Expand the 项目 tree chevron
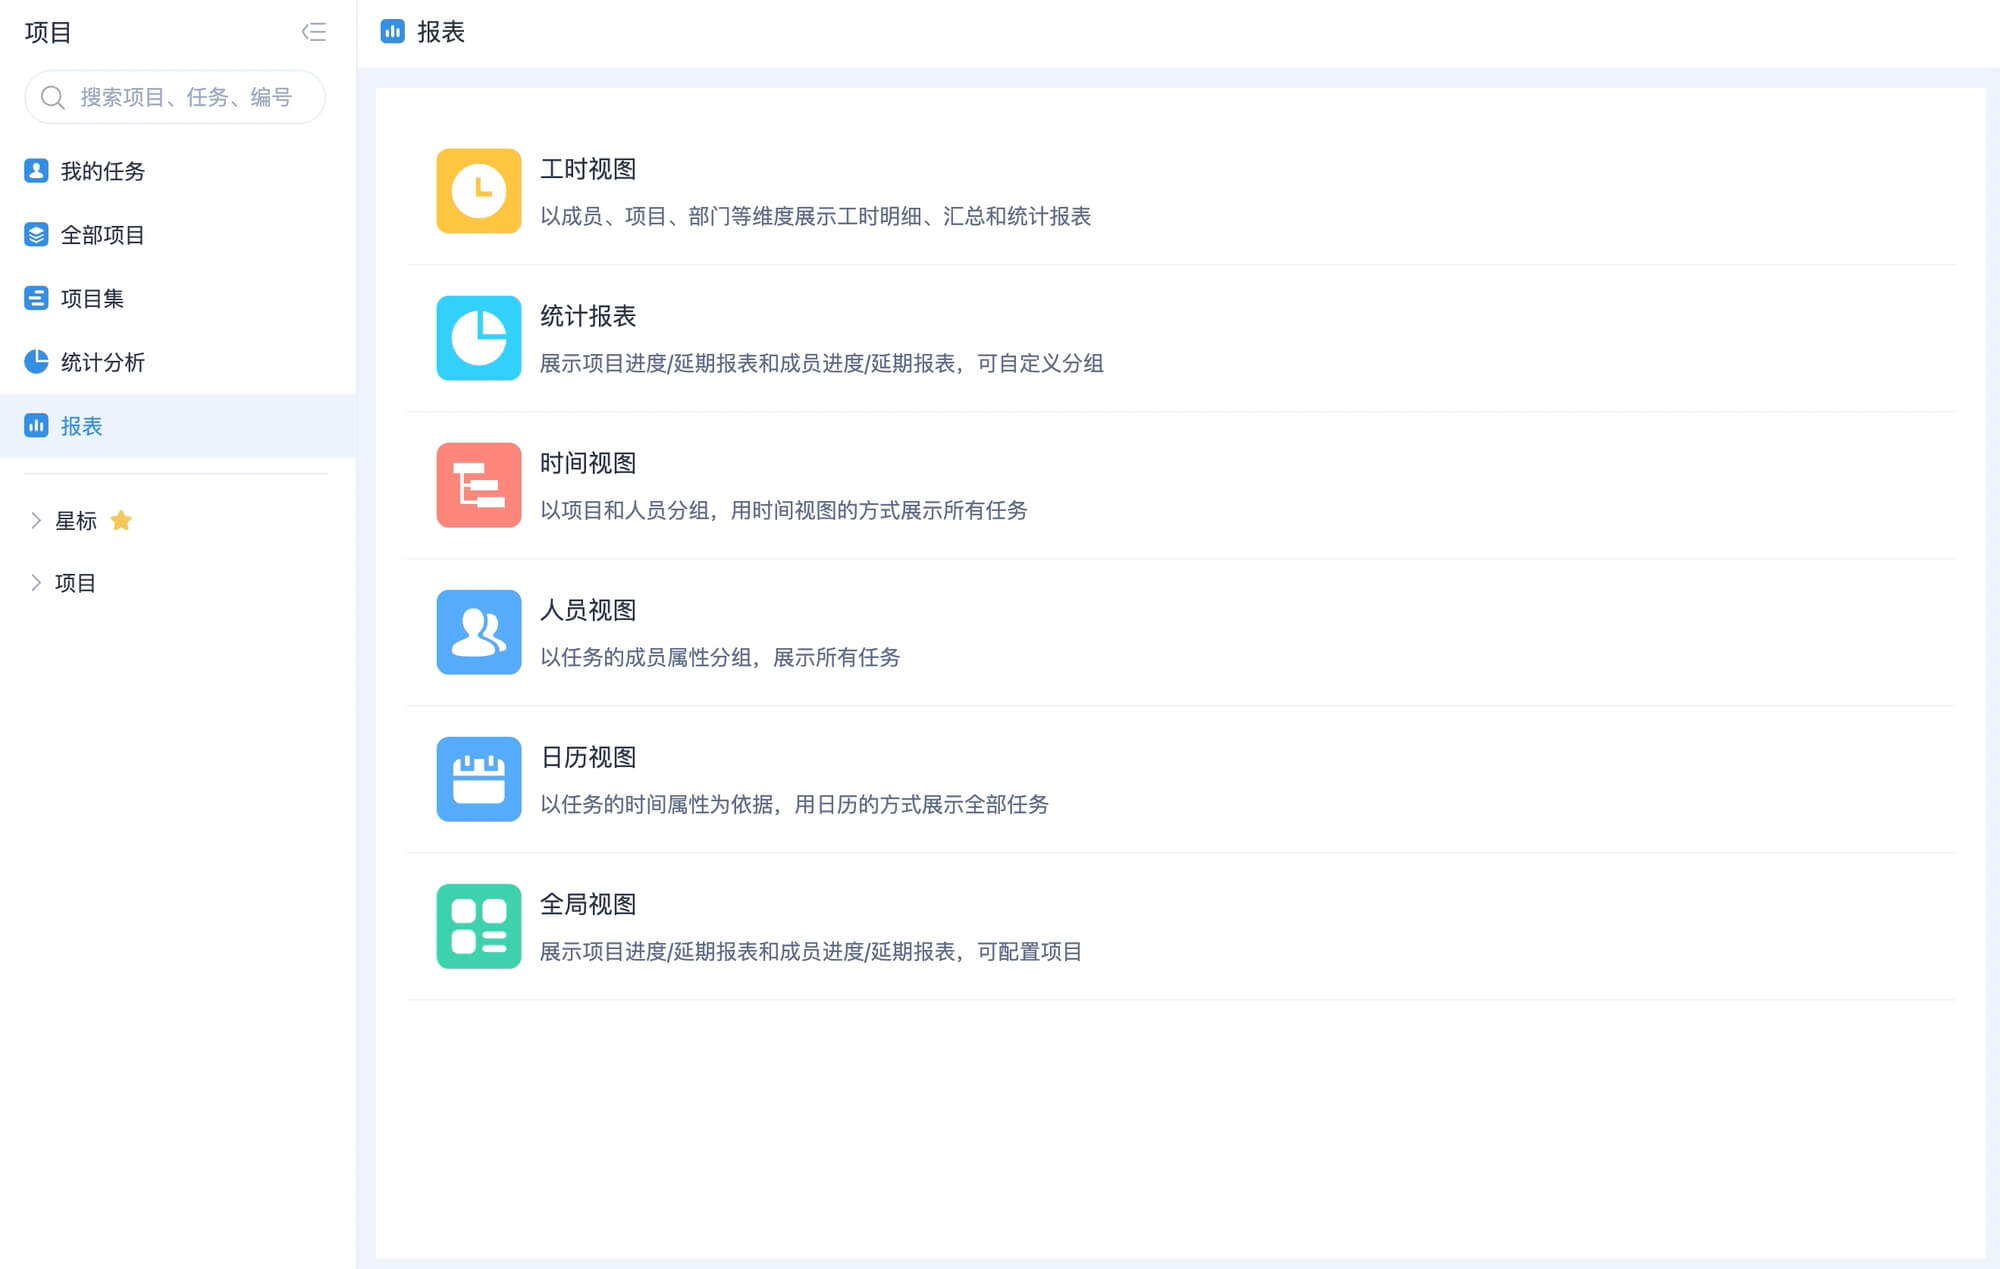This screenshot has height=1269, width=2000. coord(36,583)
